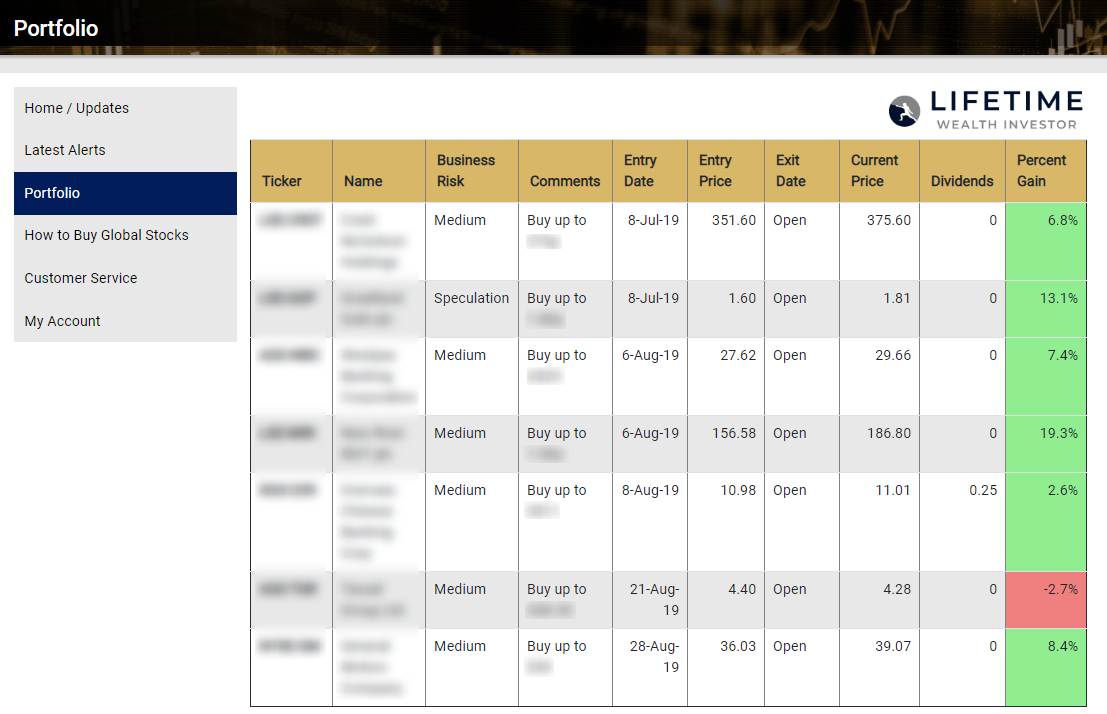This screenshot has height=714, width=1107.
Task: Select the red -2.7% percent gain cell
Action: 1046,600
